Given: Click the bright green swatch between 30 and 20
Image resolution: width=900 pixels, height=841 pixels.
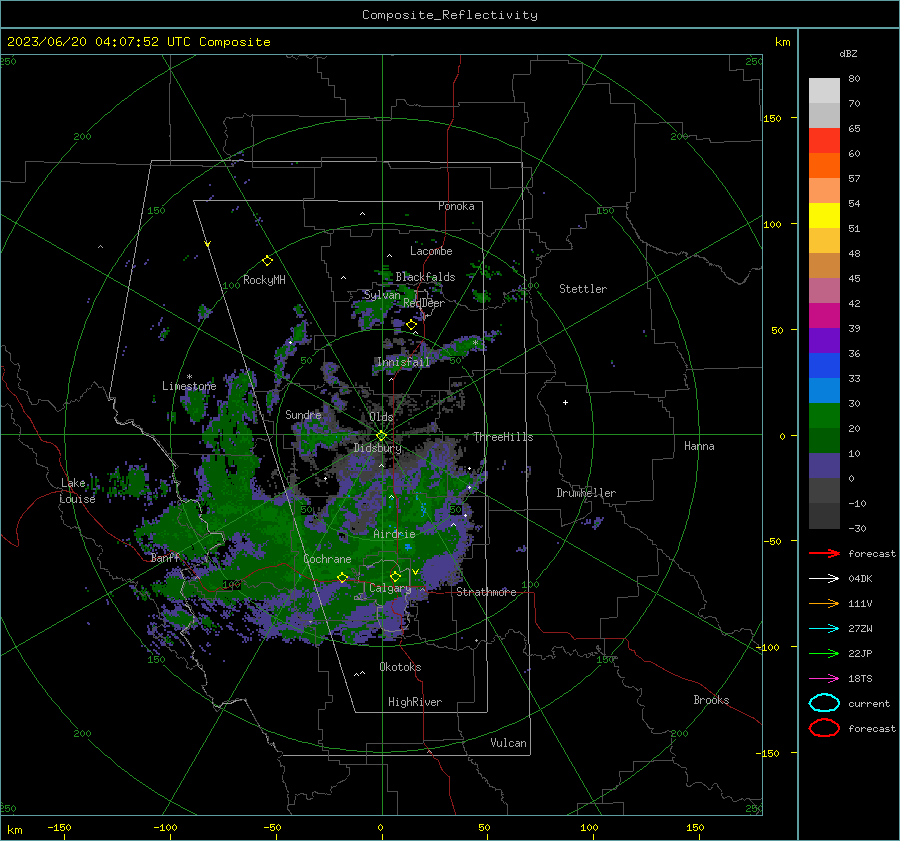Looking at the screenshot, I should pos(824,416).
